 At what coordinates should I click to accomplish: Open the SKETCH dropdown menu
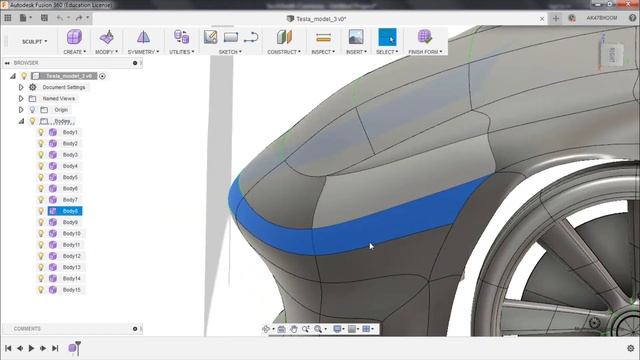(x=230, y=52)
